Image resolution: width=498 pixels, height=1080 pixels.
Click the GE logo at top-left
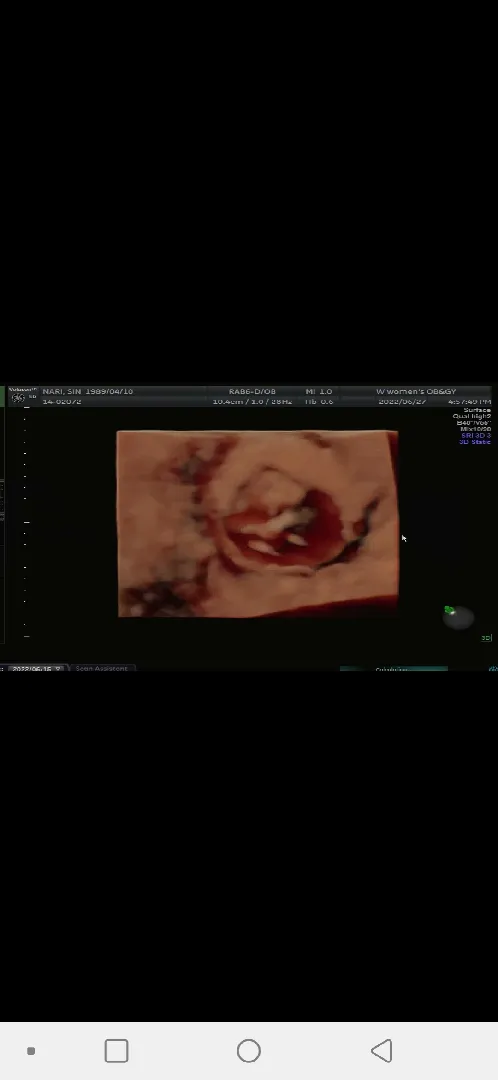point(17,396)
